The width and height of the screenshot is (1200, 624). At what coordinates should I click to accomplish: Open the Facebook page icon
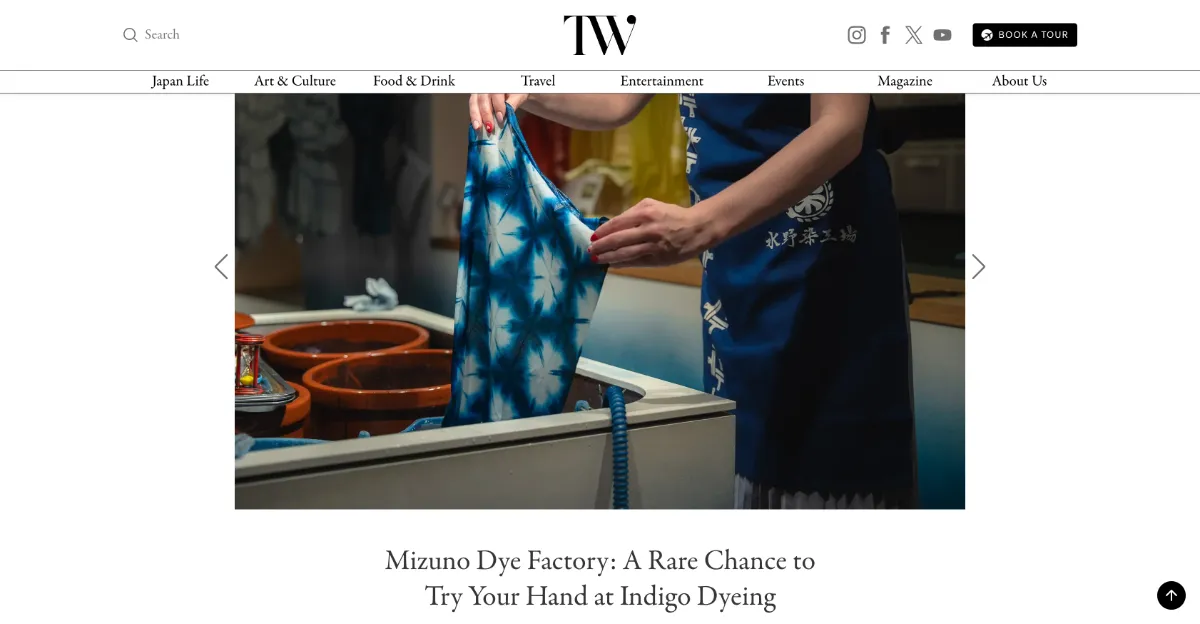[x=885, y=35]
